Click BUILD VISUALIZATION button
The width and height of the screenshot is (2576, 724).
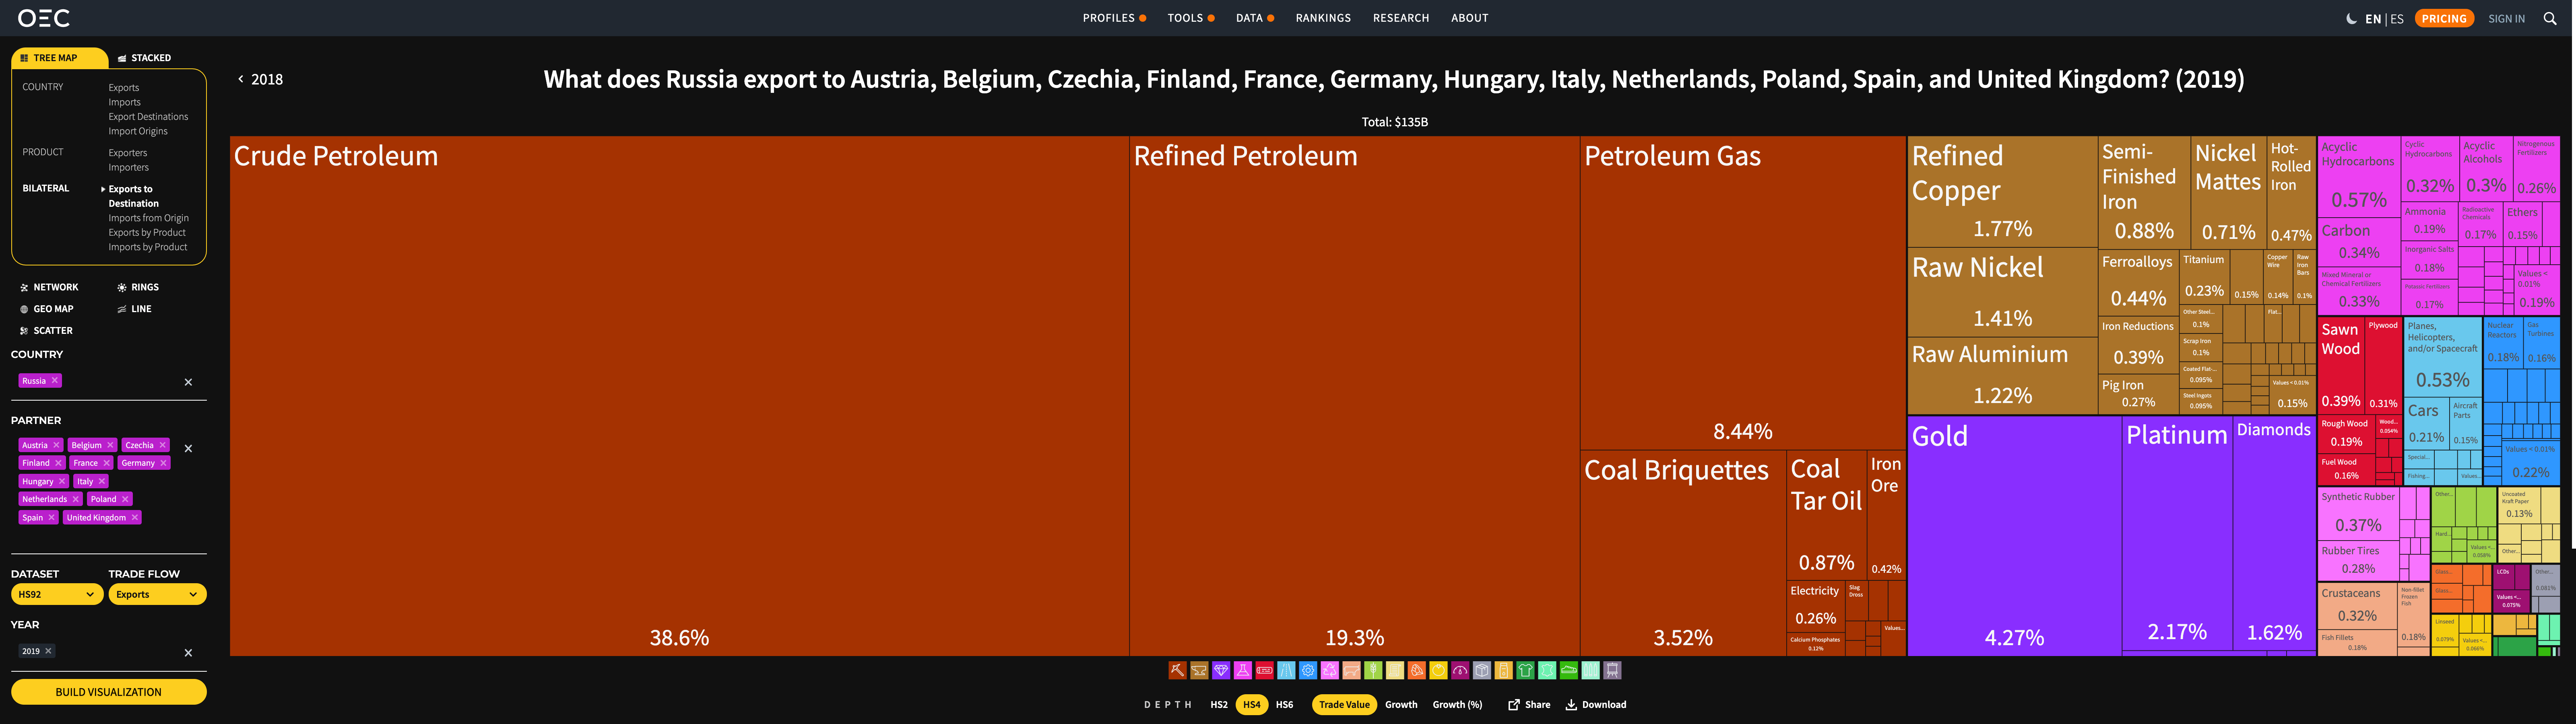pyautogui.click(x=109, y=692)
